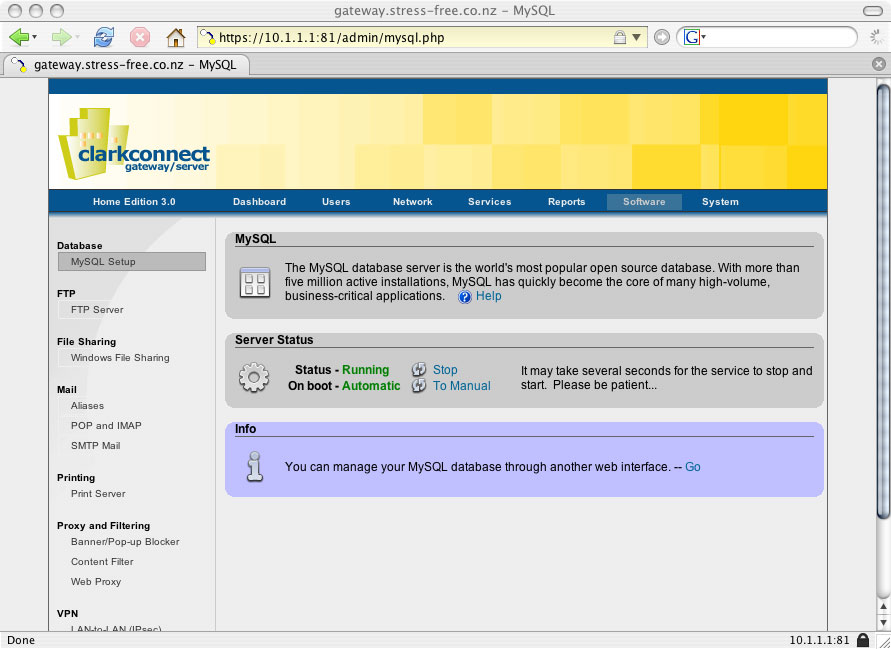Open the Google search engine dropdown

click(x=694, y=38)
